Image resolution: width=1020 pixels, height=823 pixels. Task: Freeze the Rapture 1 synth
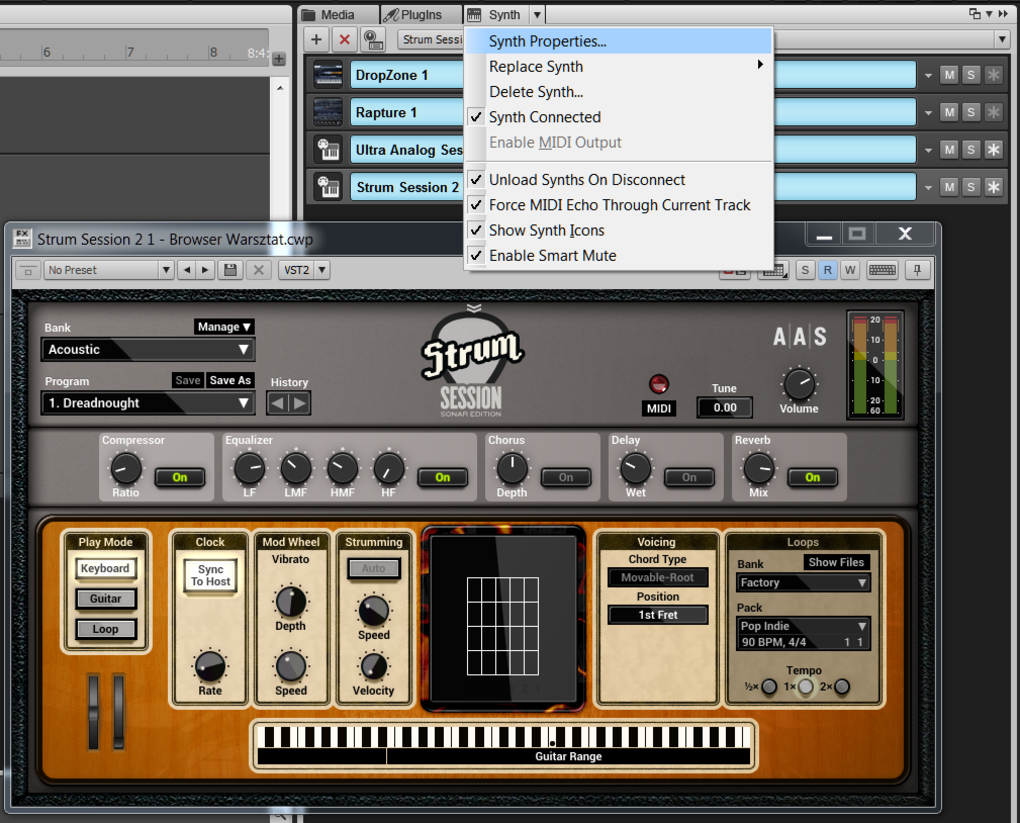coord(993,112)
